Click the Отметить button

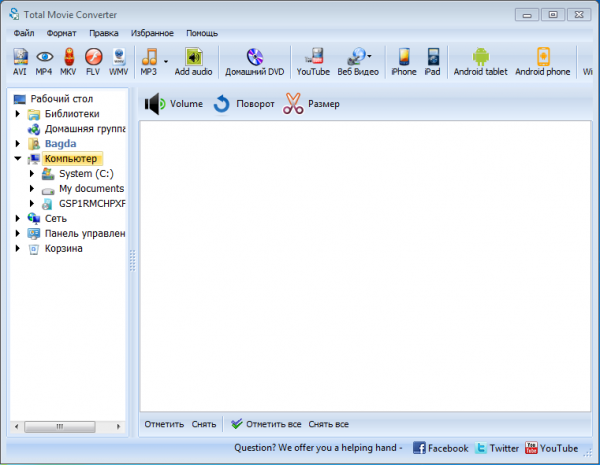164,424
